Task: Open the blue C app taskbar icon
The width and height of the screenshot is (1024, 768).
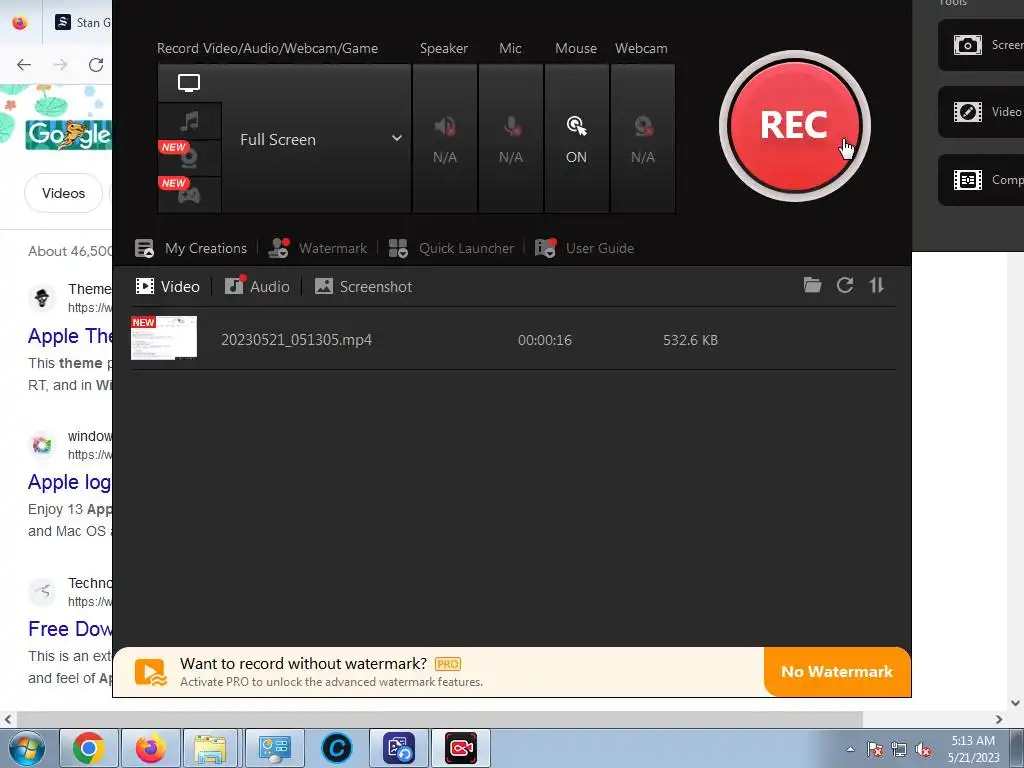Action: [x=337, y=748]
